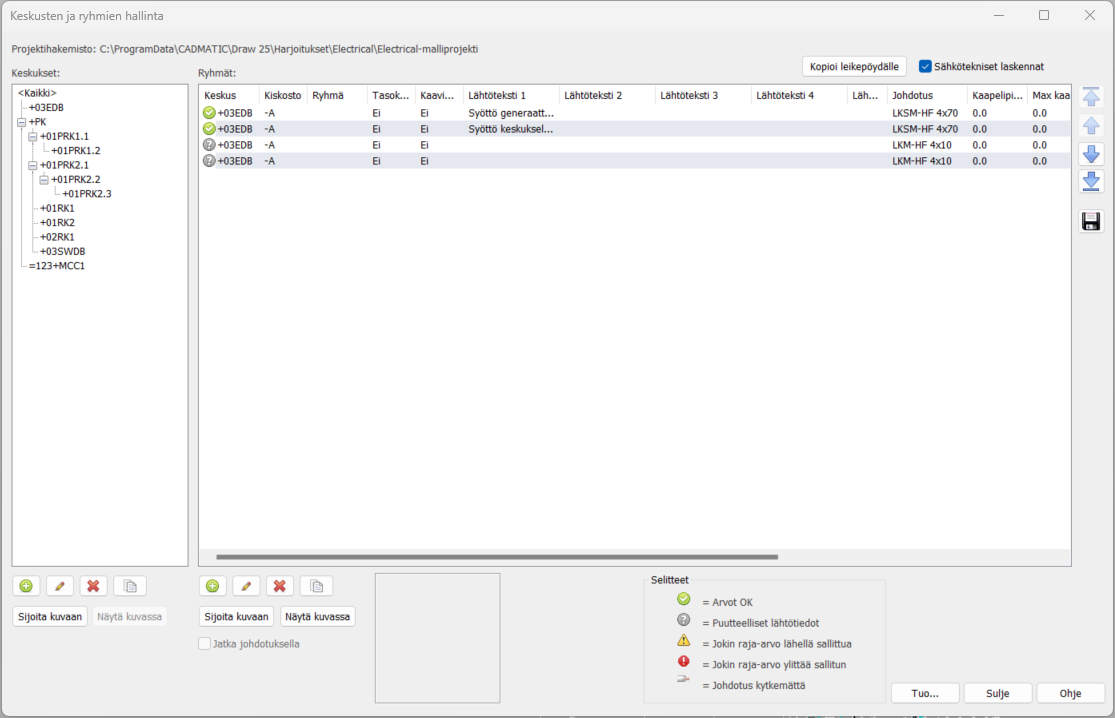This screenshot has width=1115, height=718.
Task: Click the red delete icon under Keskukset
Action: 94,586
